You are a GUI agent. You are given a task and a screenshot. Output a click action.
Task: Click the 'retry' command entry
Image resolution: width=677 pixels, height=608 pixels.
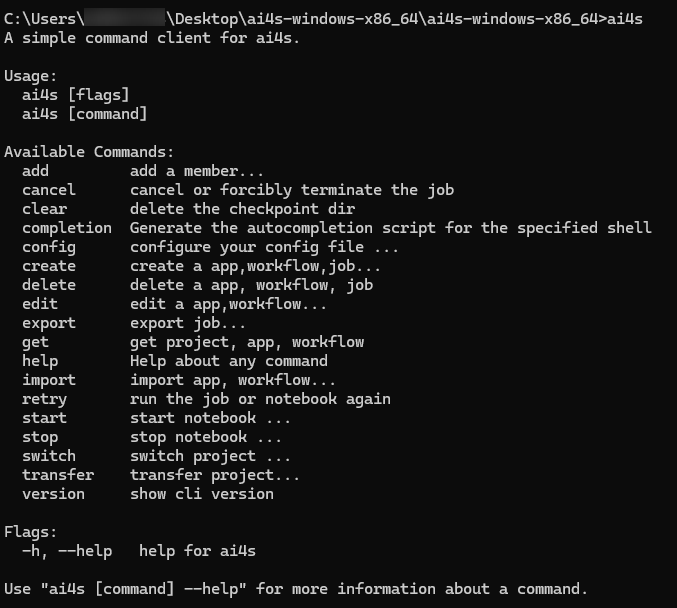(44, 399)
